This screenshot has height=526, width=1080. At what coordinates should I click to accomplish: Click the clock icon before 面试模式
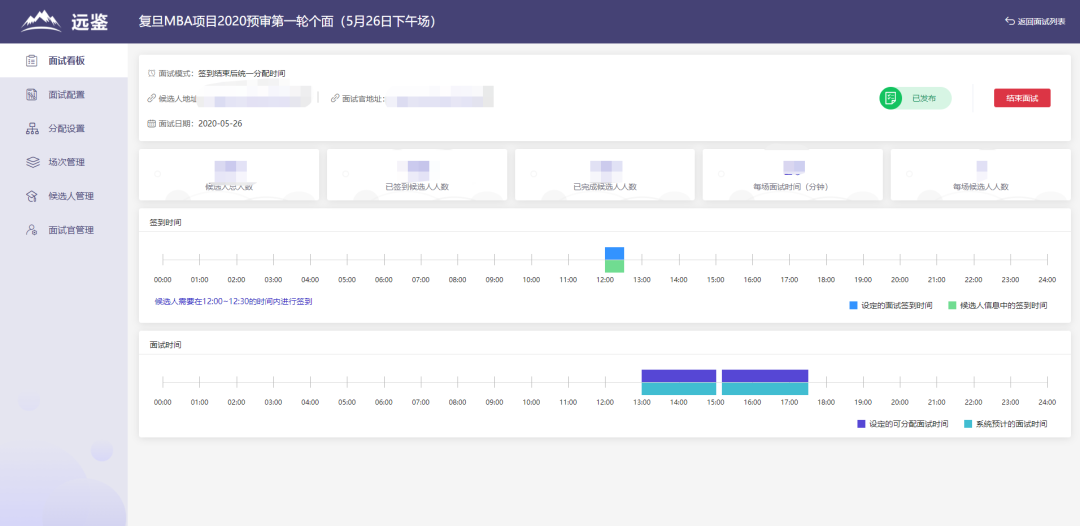(x=152, y=73)
